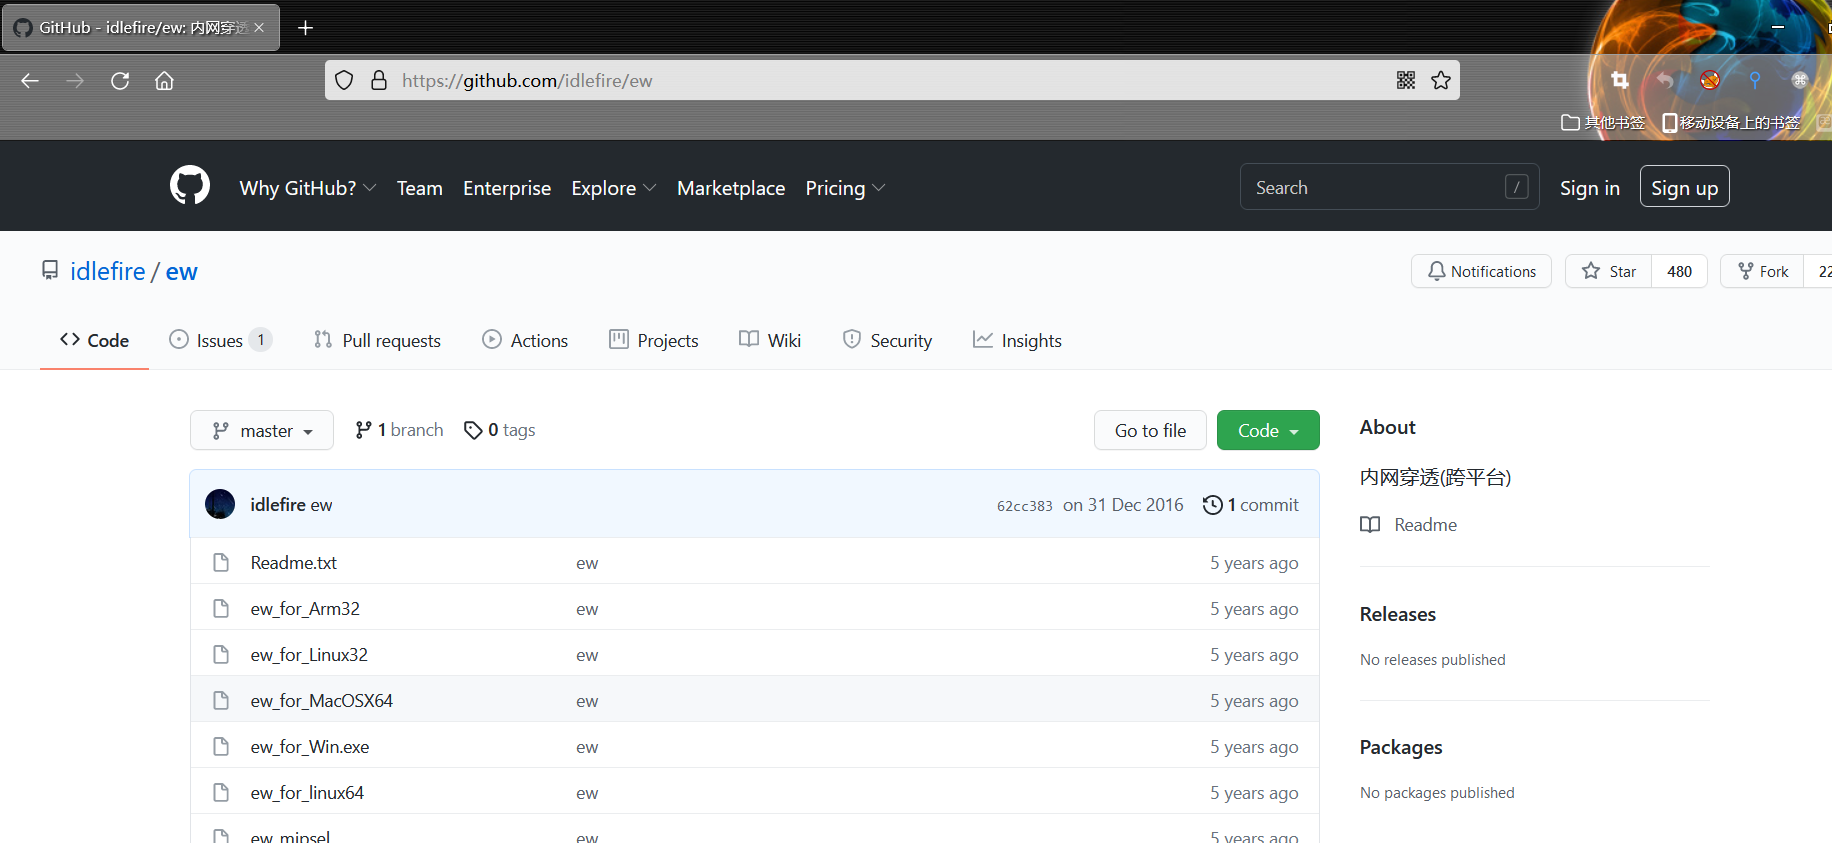Select the Code tab

[x=94, y=340]
